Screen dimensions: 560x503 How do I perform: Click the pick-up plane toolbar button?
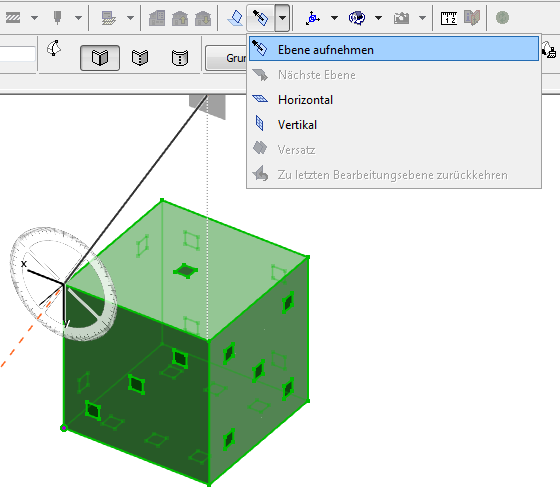(x=260, y=18)
